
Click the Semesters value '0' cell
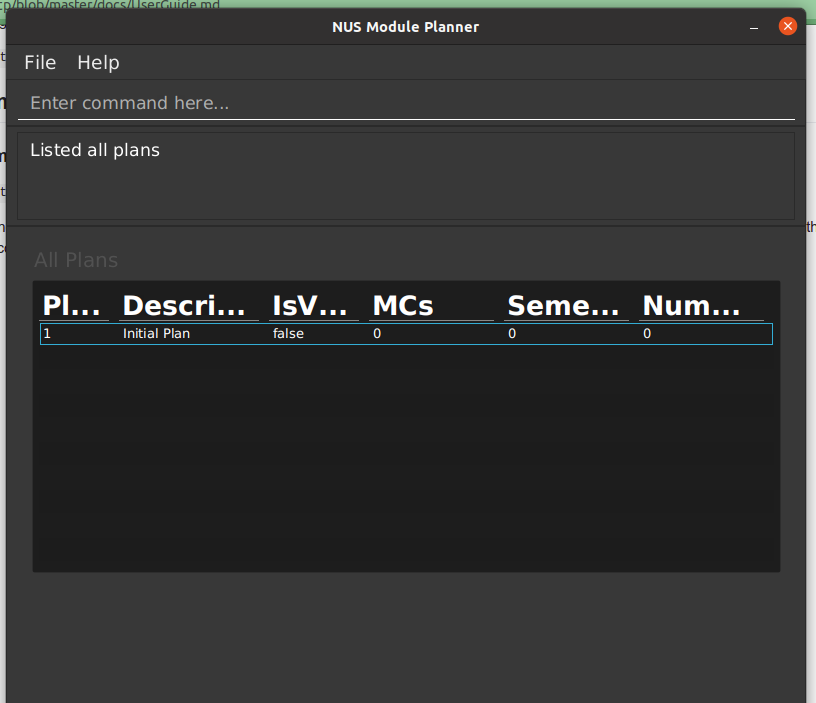pyautogui.click(x=512, y=334)
